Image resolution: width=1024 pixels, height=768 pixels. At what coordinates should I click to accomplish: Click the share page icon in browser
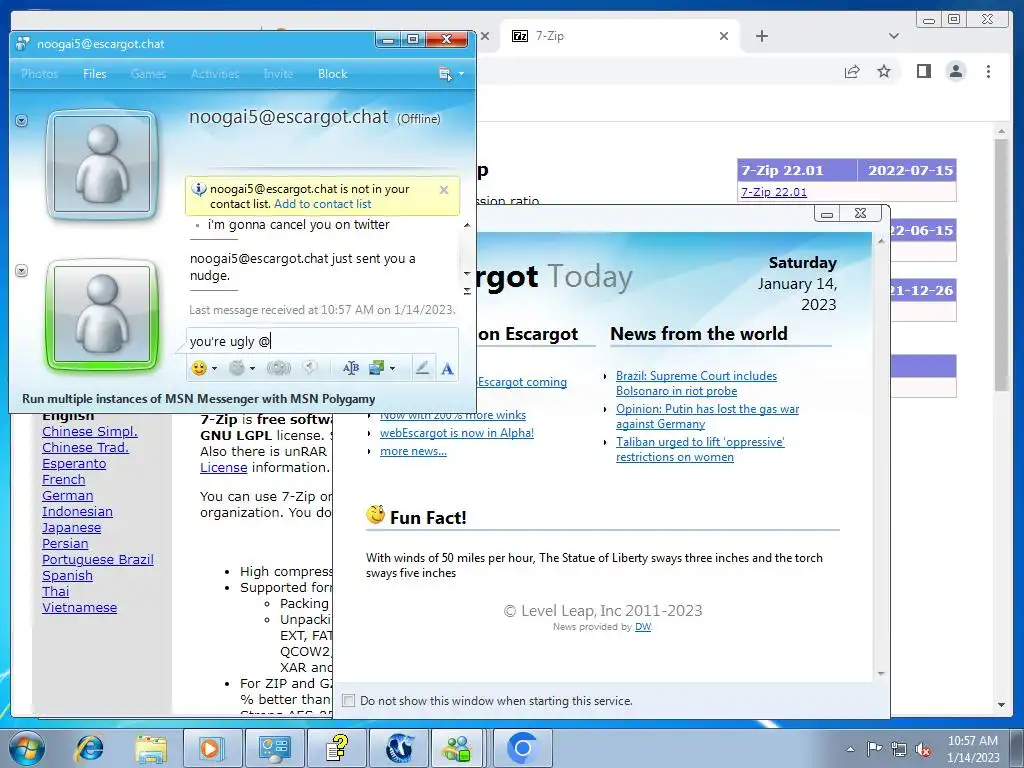(x=852, y=71)
